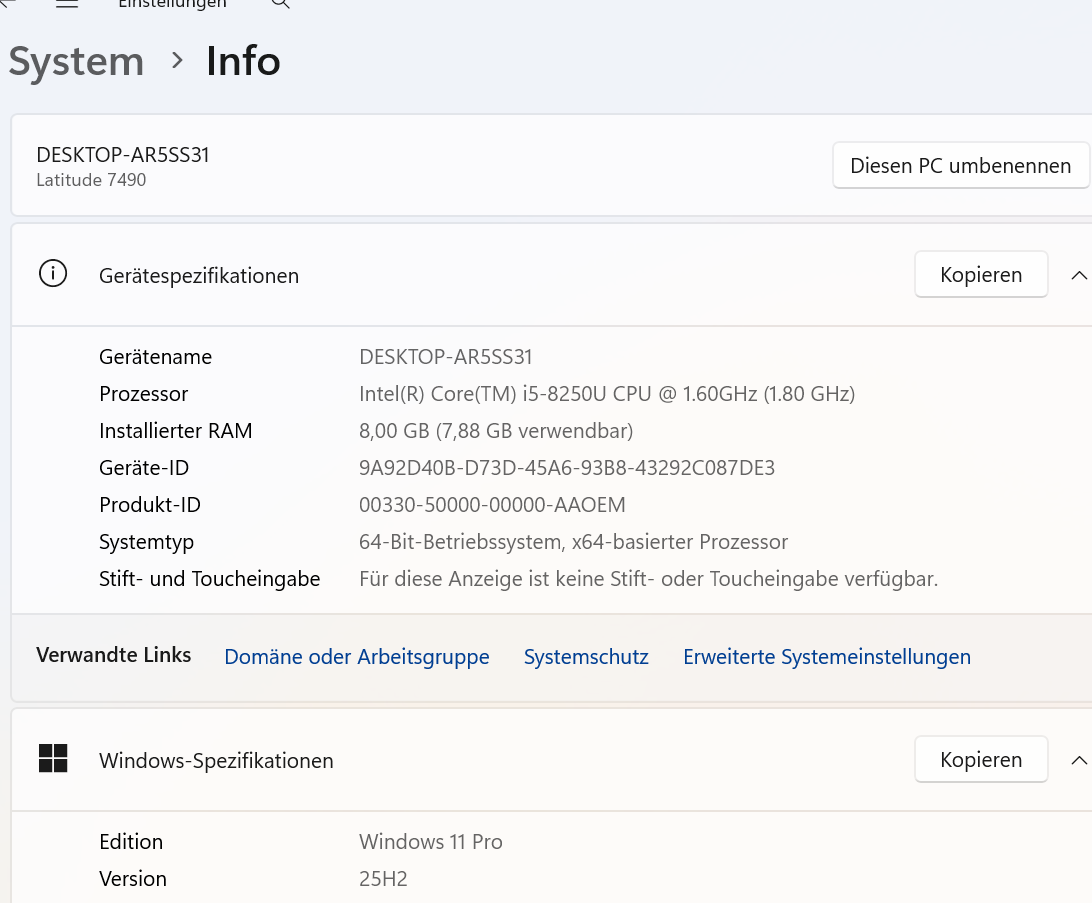Copy device specifications with Kopieren
The height and width of the screenshot is (903, 1092).
981,274
